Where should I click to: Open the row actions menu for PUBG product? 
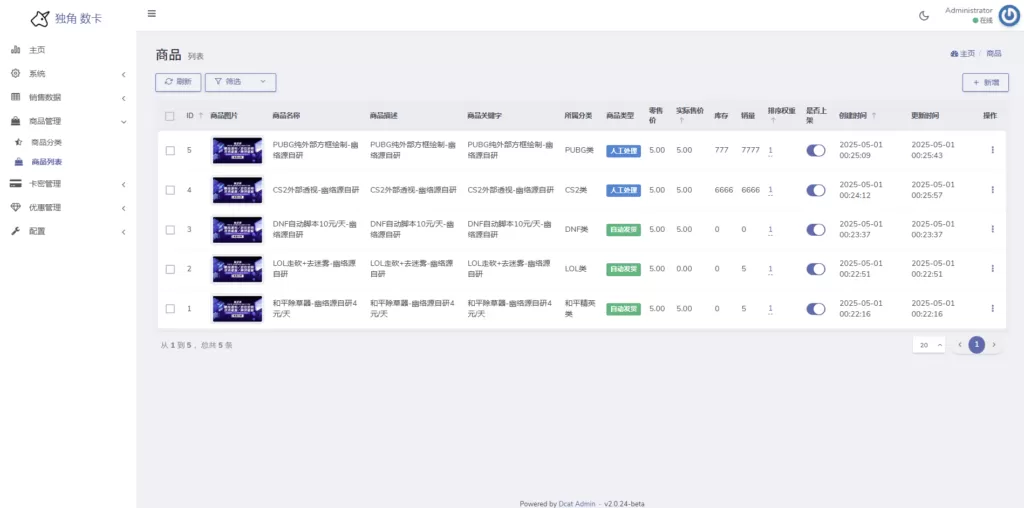(992, 150)
